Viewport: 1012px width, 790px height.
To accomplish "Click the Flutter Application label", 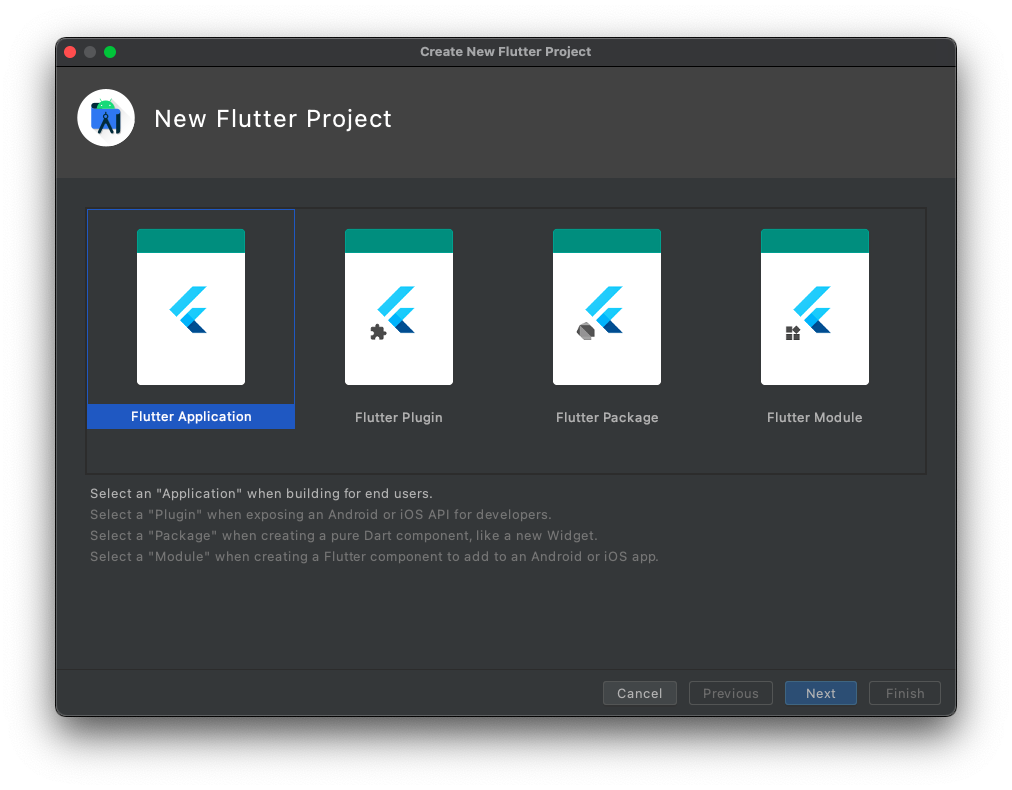I will [191, 416].
